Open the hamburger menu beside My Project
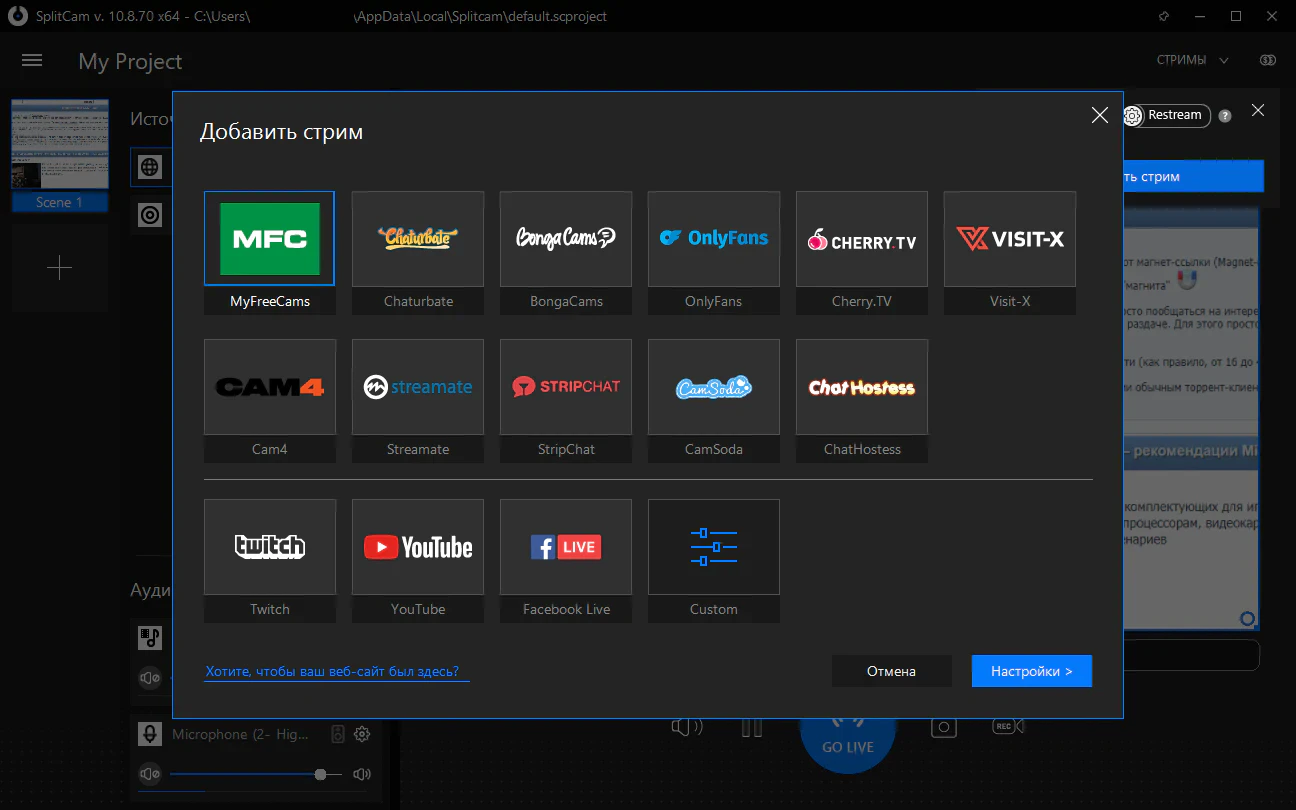Screen dimensions: 1296x810 [32, 61]
